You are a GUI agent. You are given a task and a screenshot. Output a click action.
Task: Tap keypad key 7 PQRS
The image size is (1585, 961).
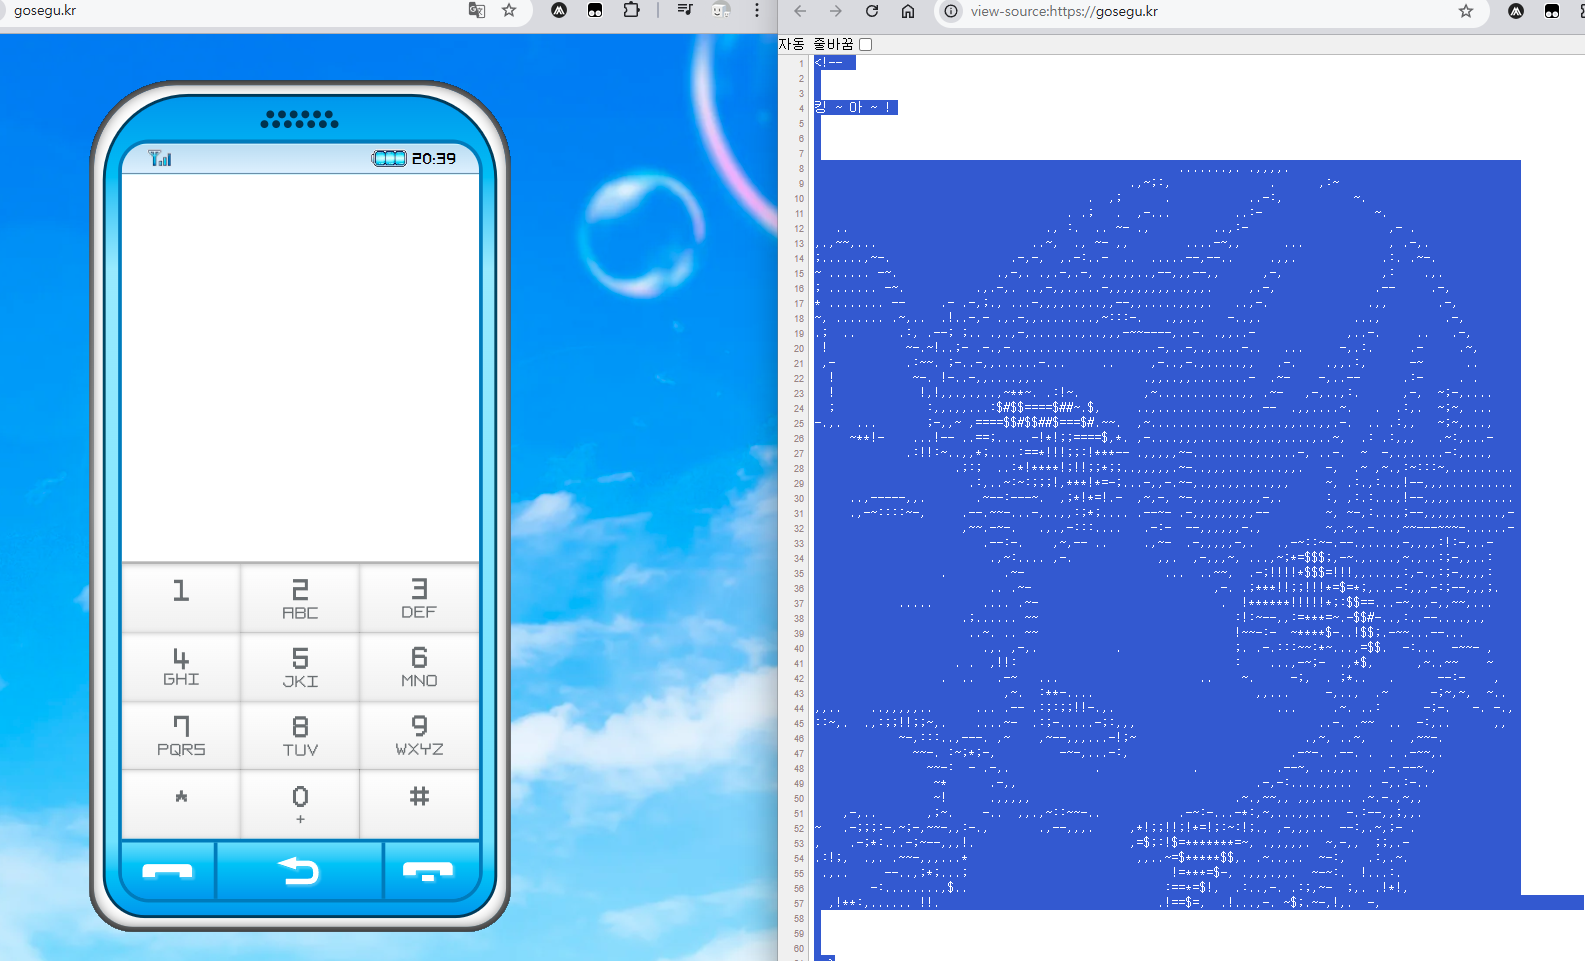click(x=181, y=736)
